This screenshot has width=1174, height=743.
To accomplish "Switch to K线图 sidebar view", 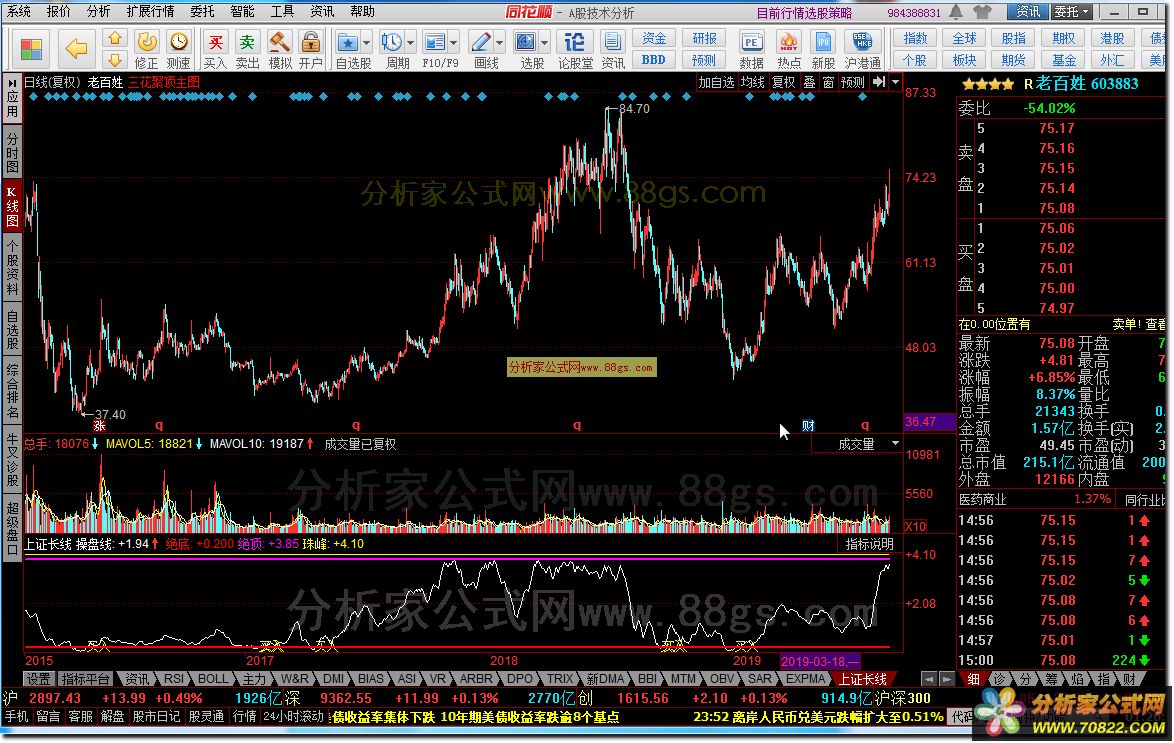I will pyautogui.click(x=12, y=207).
